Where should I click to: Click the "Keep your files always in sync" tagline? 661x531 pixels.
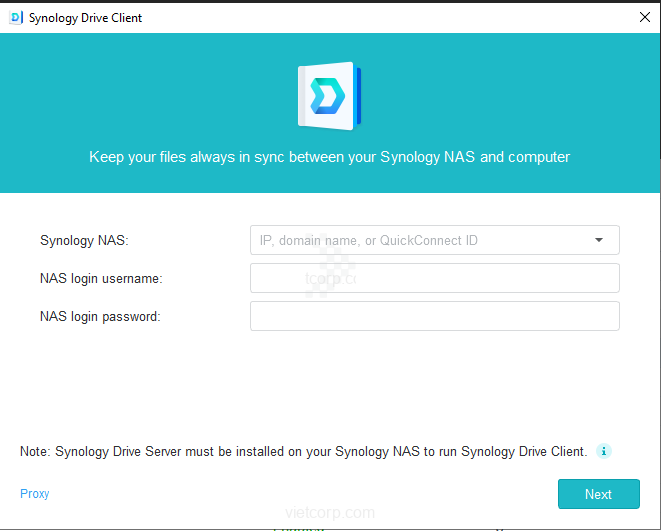[x=329, y=157]
